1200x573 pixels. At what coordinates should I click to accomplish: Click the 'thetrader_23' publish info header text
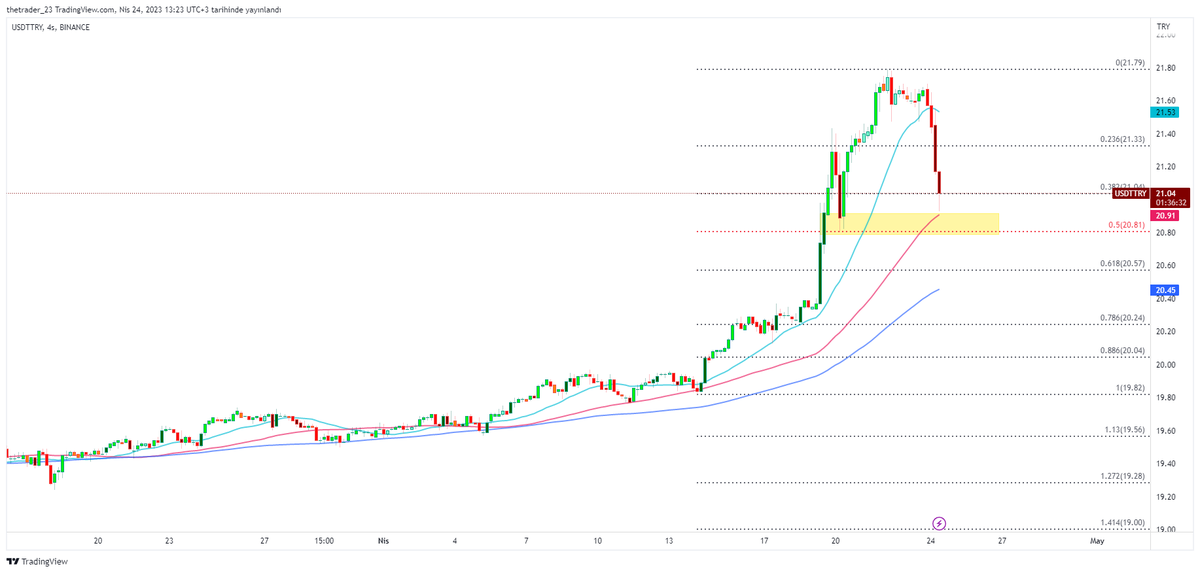tap(143, 10)
